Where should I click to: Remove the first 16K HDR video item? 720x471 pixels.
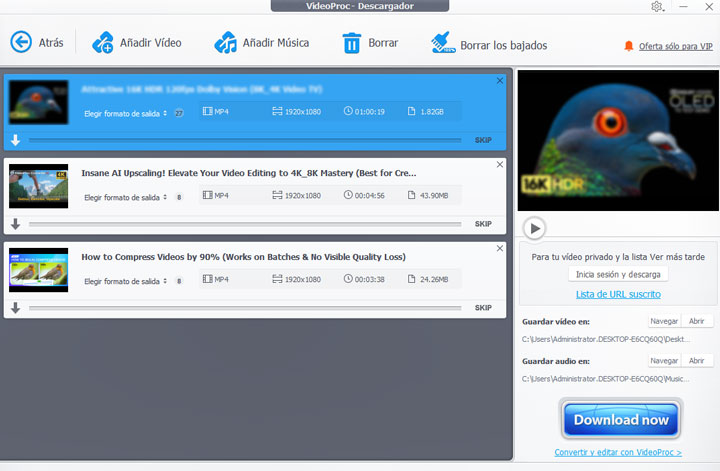click(x=500, y=81)
